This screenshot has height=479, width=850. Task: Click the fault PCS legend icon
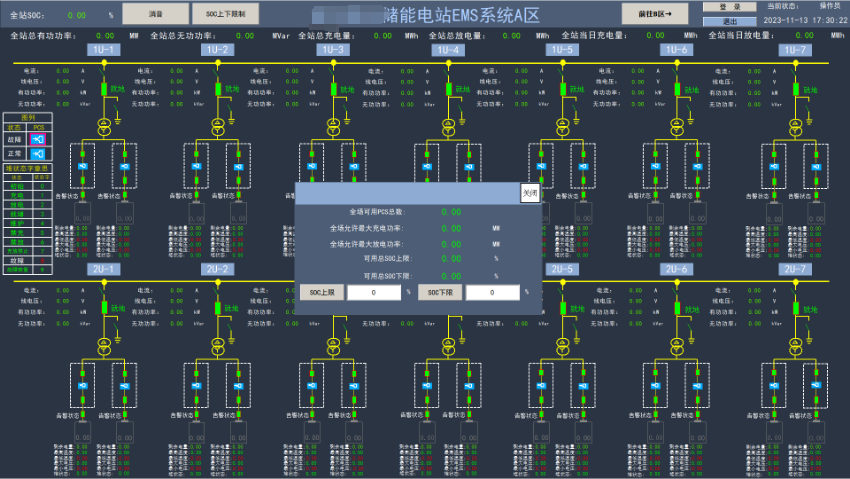(x=38, y=139)
